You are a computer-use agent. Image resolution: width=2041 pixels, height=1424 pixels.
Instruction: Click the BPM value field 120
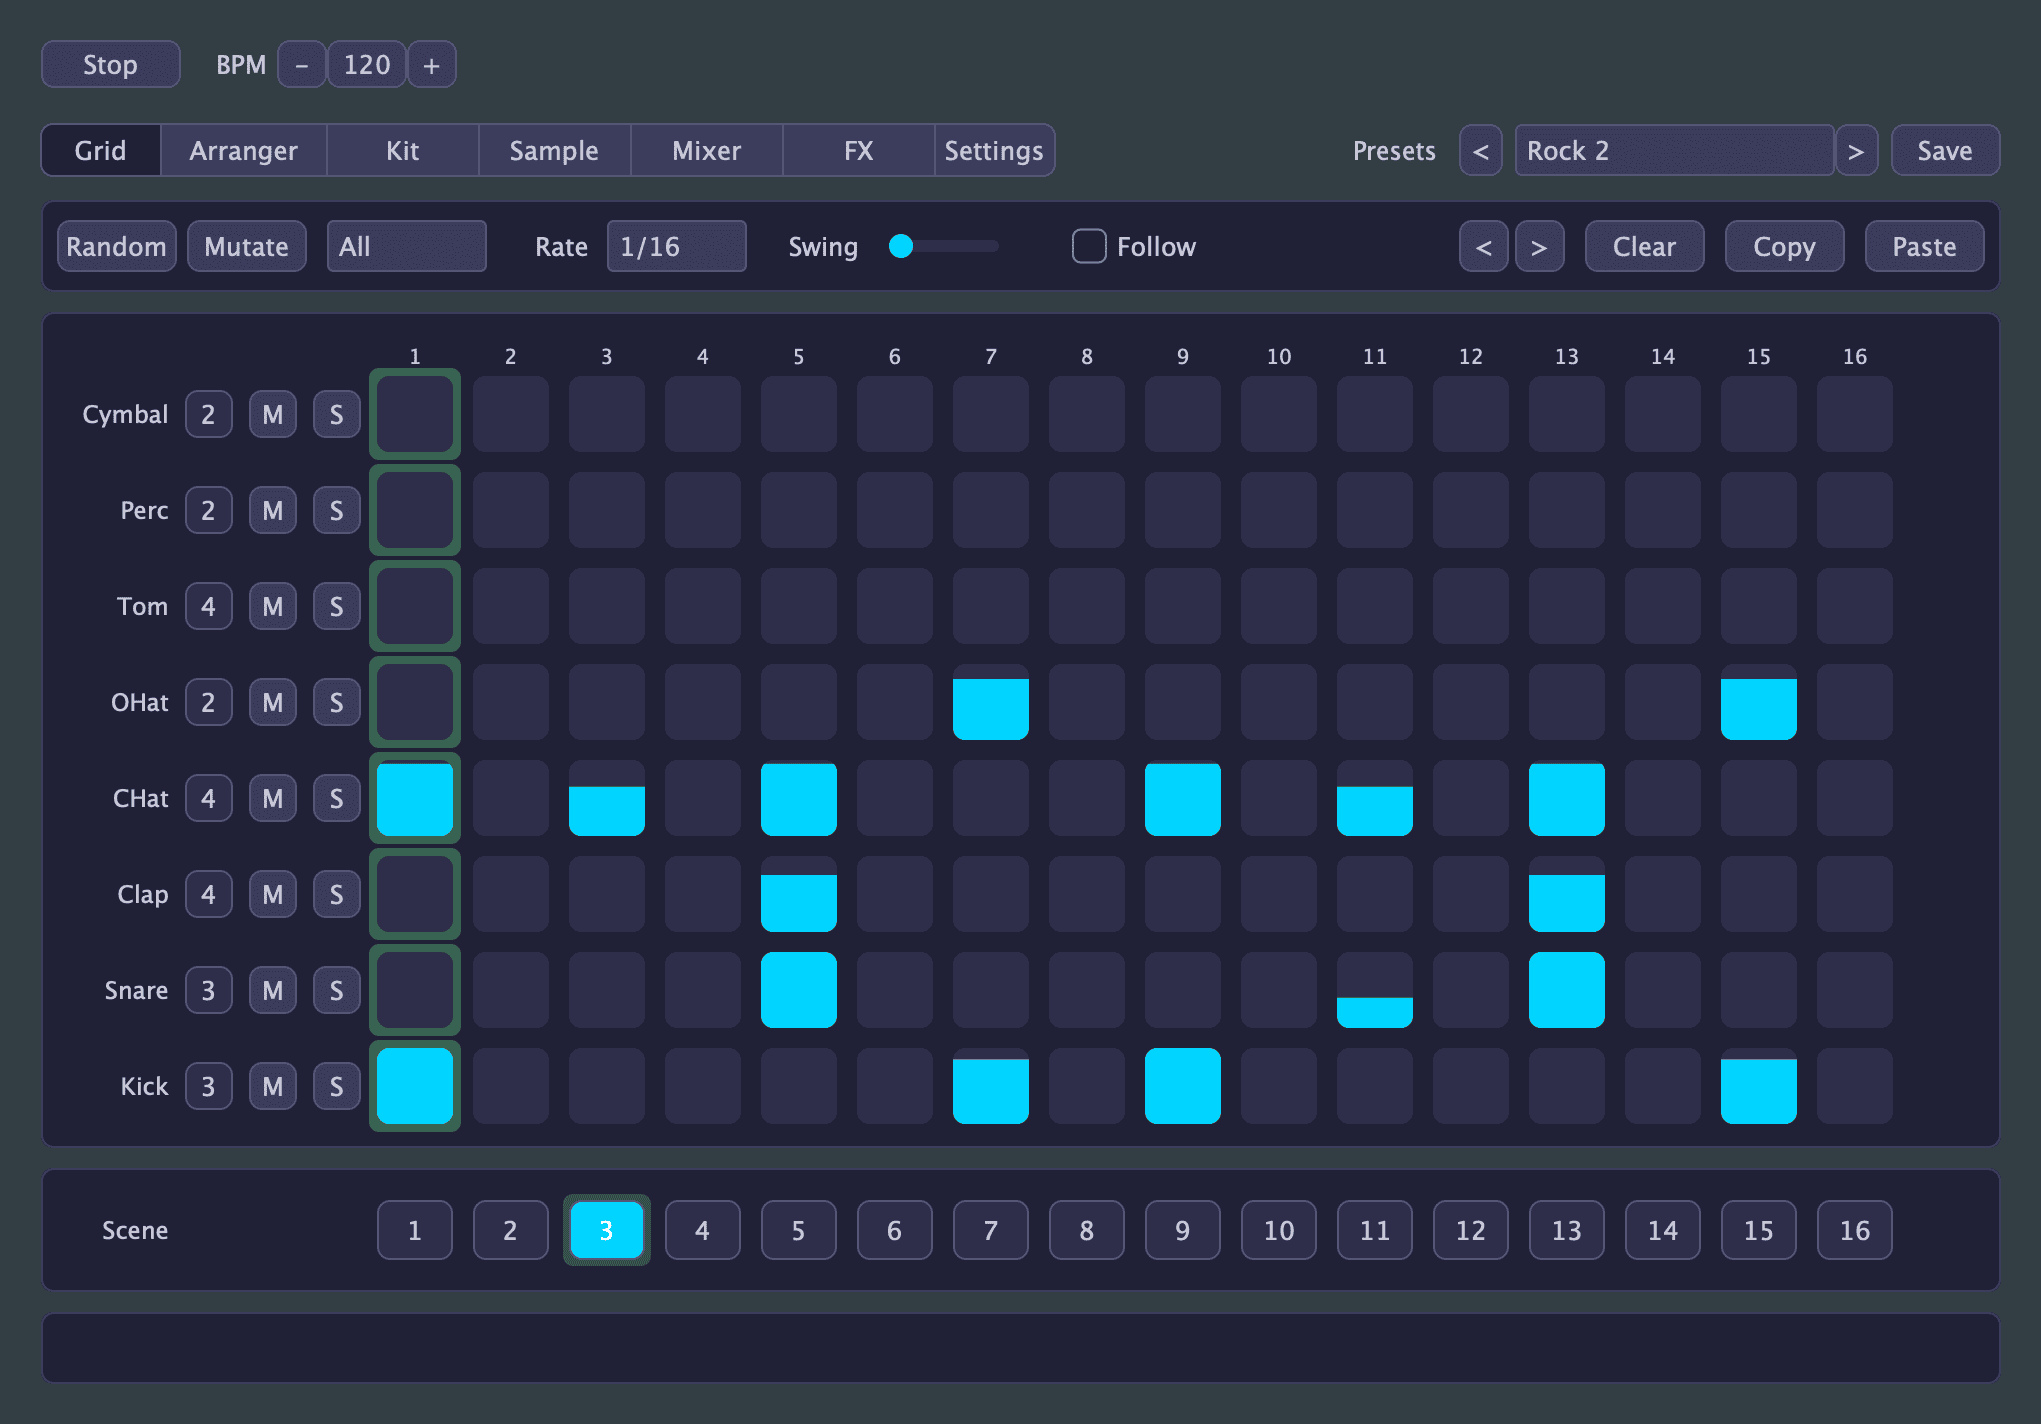[367, 65]
